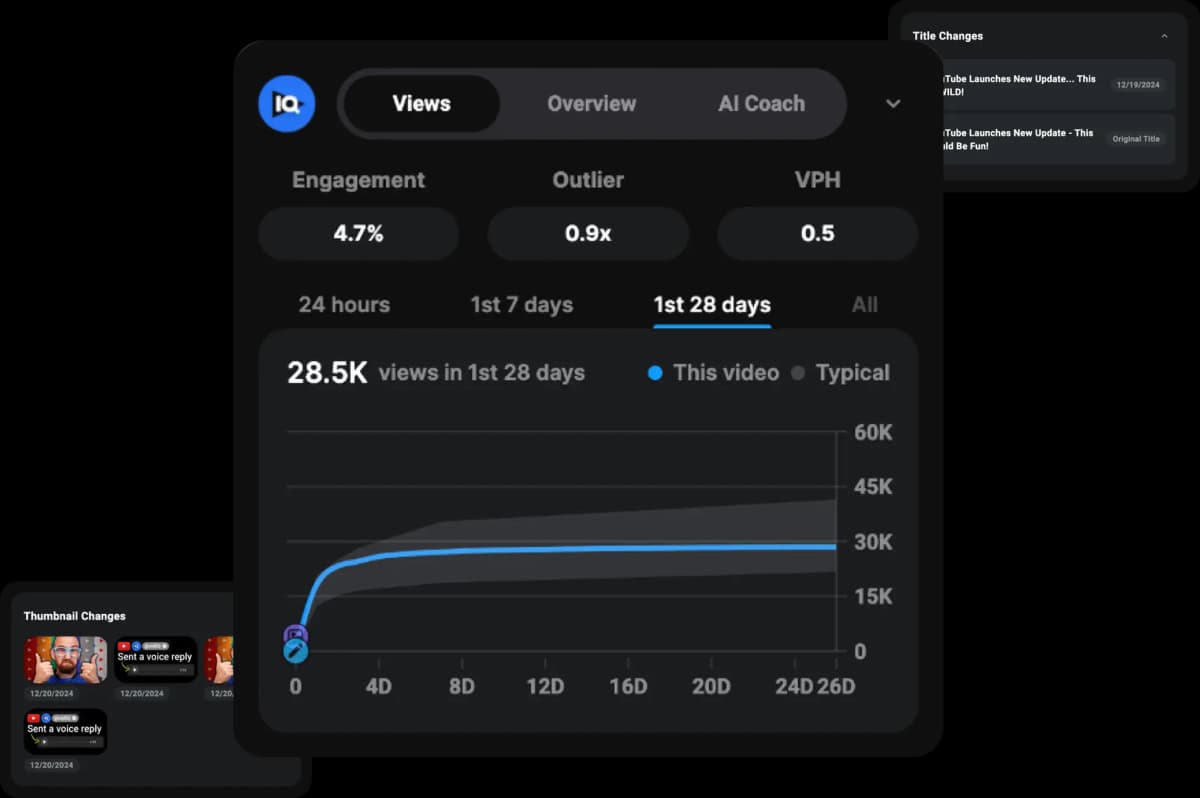
Task: Click the blue pencil title-change marker on the chart
Action: (x=296, y=650)
